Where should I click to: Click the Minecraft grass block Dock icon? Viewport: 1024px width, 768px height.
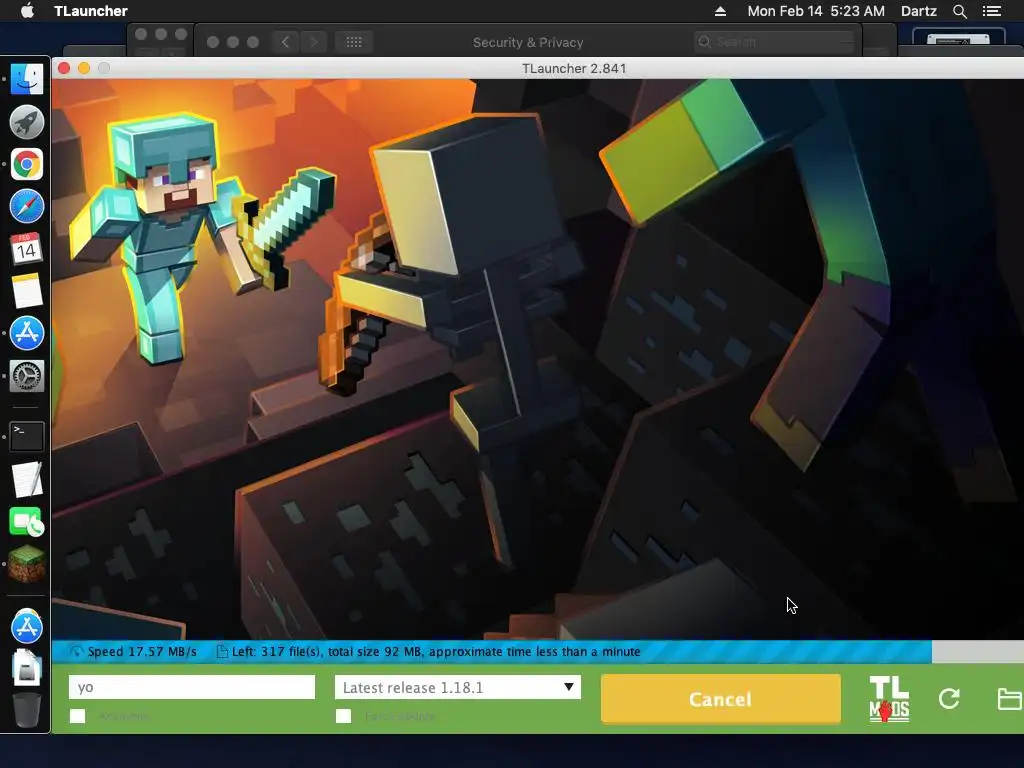(27, 564)
